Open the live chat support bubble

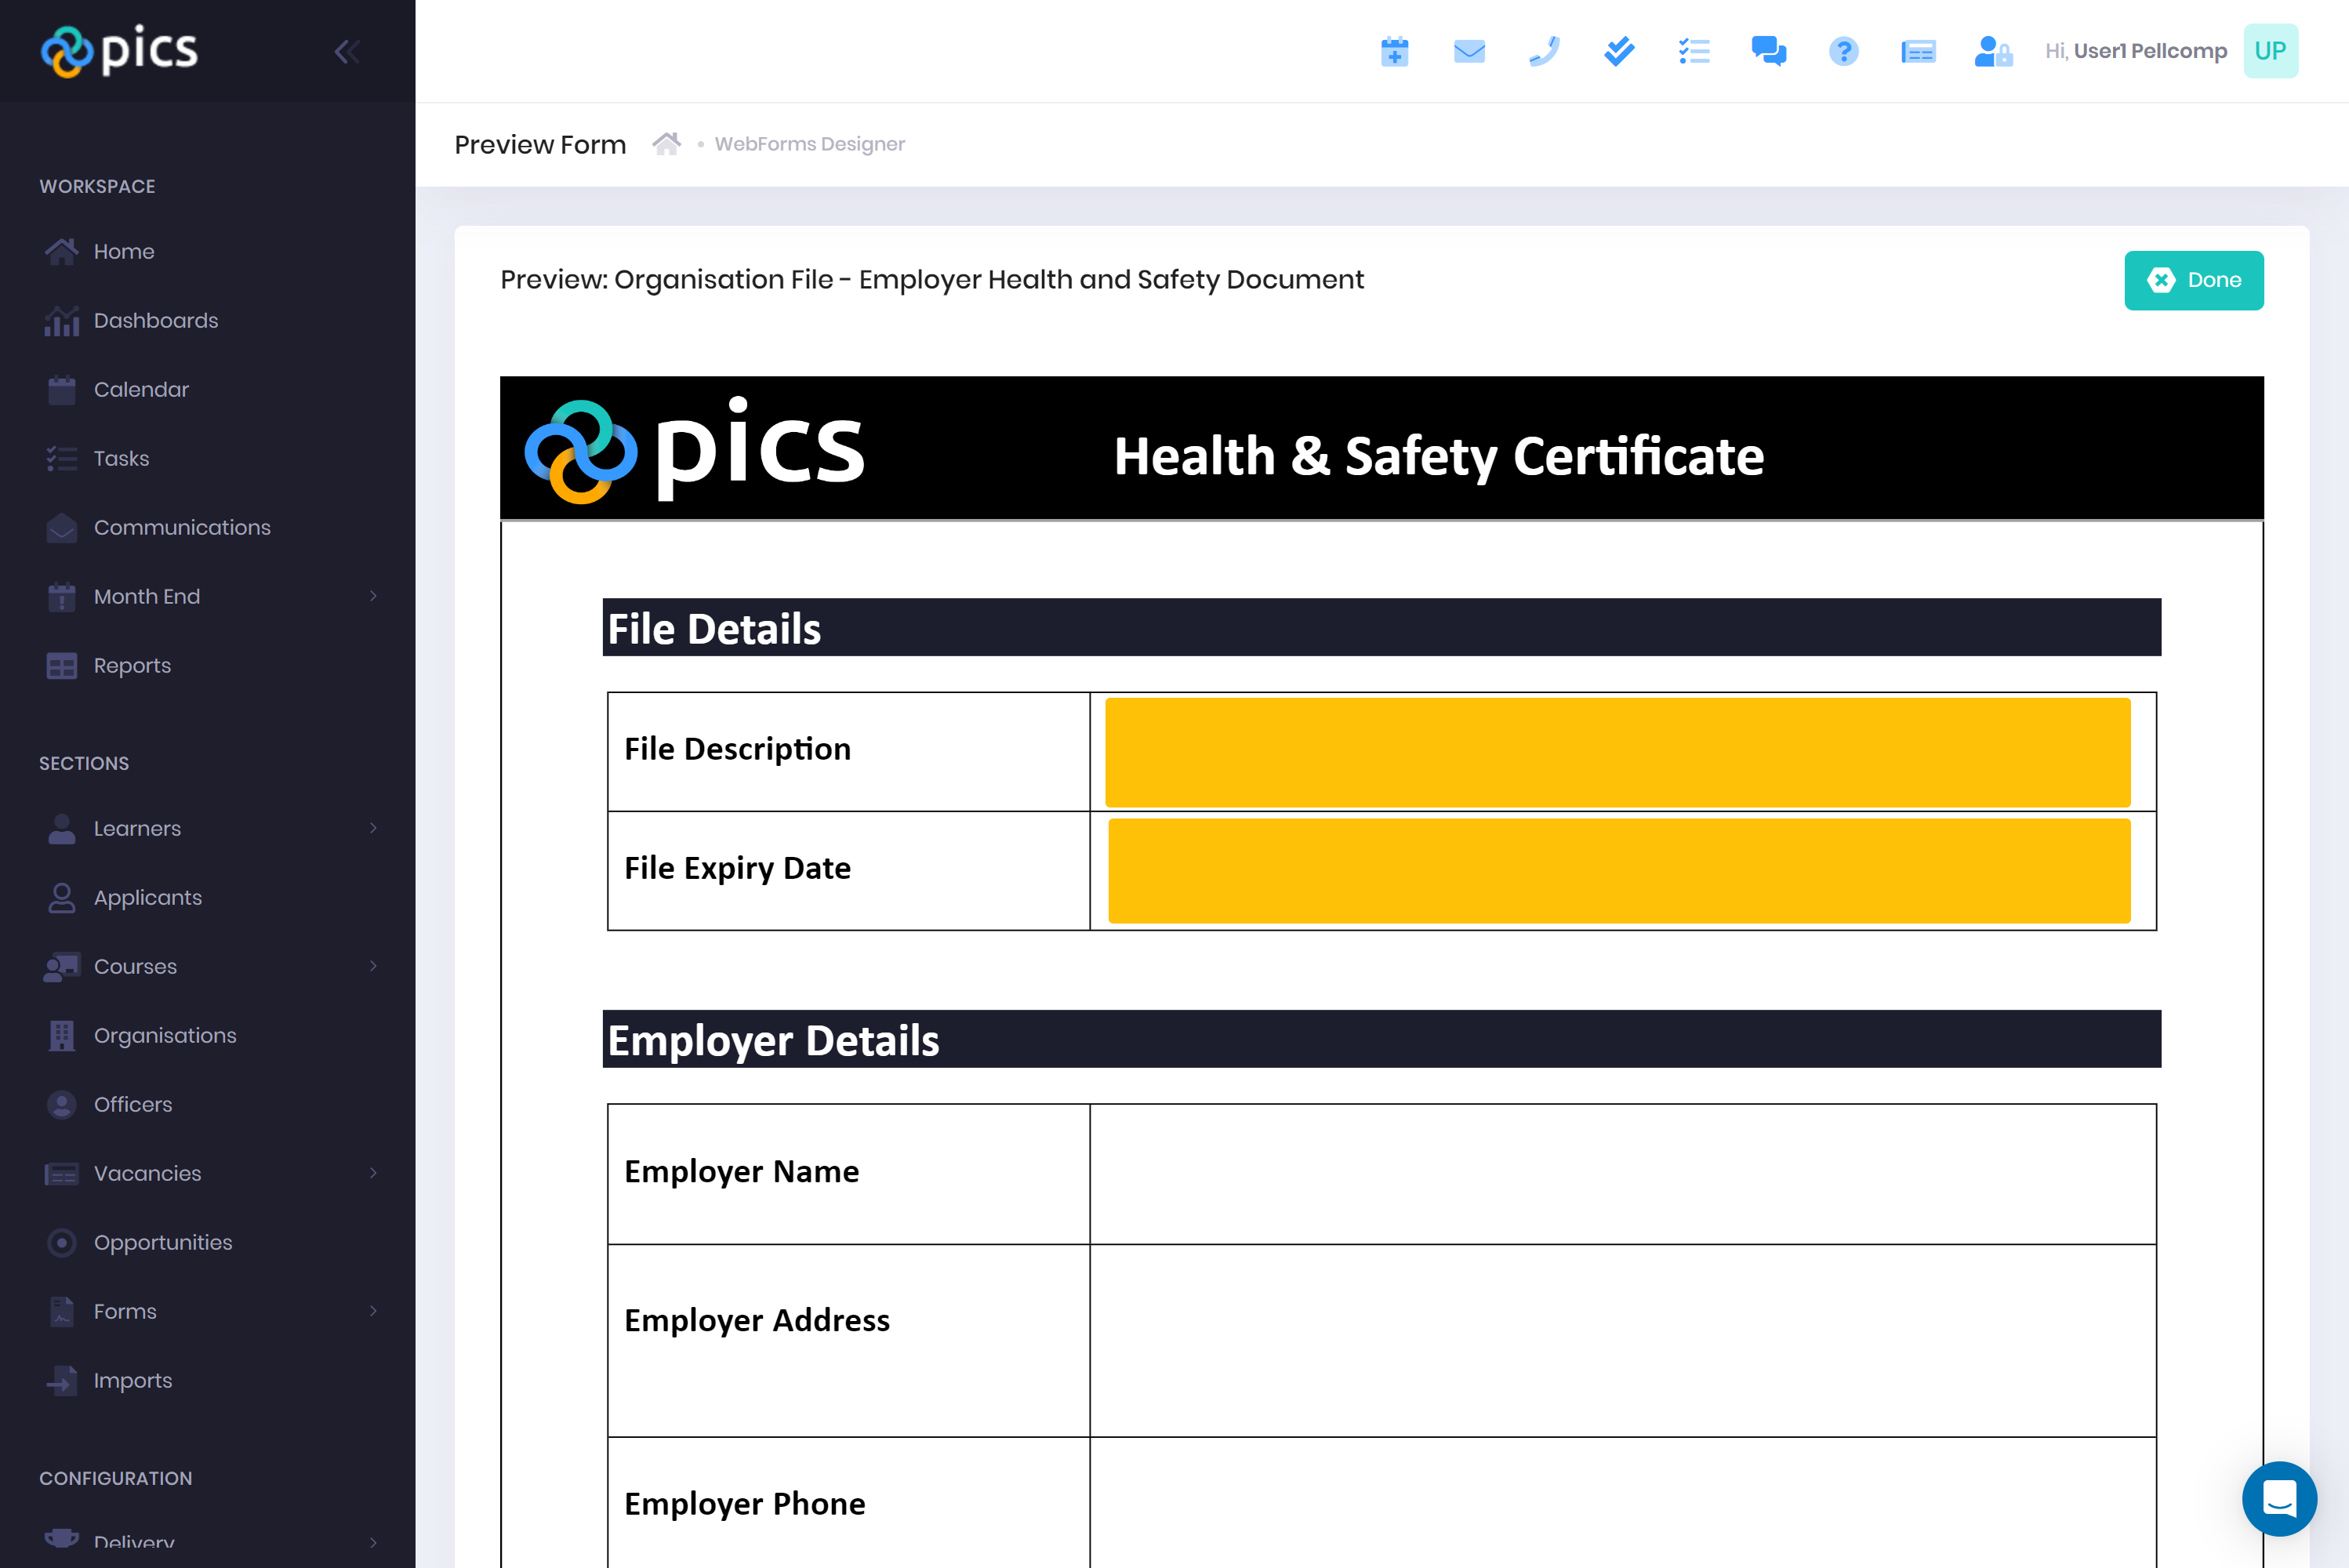point(2278,1498)
